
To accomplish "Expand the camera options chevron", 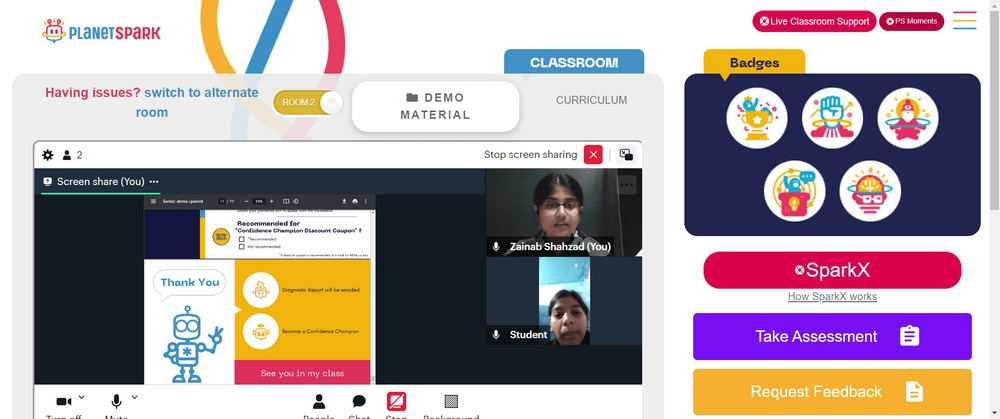I will [82, 397].
